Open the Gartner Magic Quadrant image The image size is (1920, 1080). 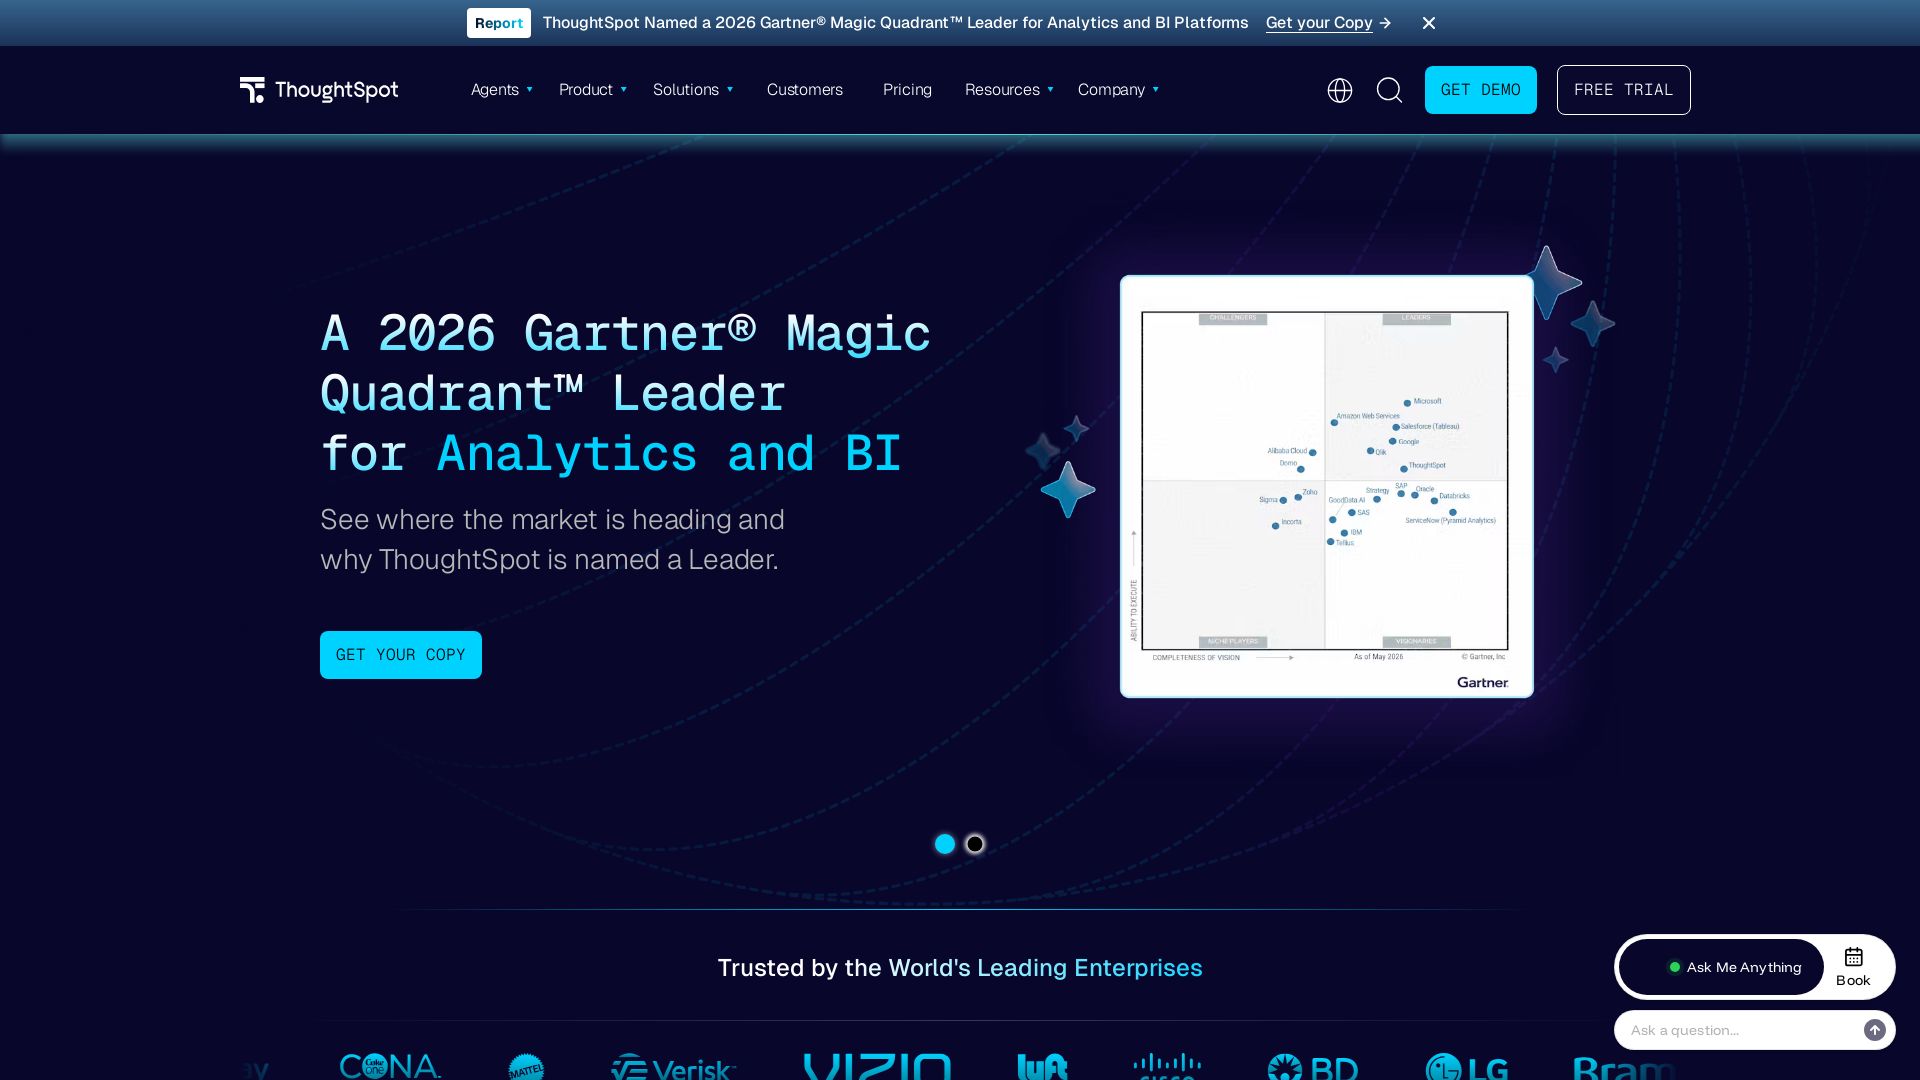1326,487
